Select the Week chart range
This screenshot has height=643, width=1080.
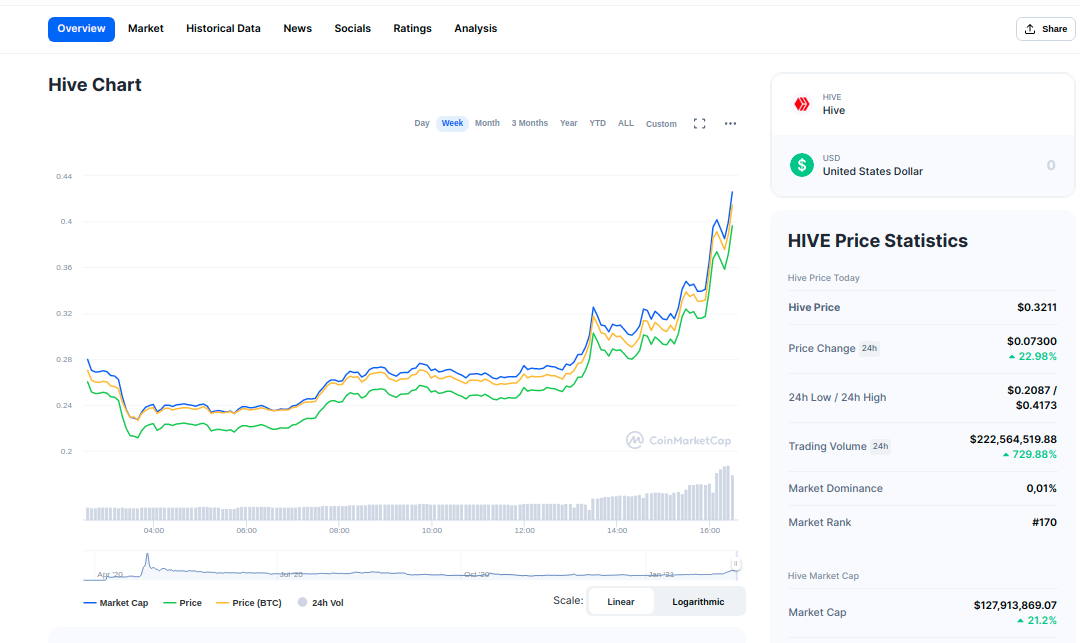(x=453, y=123)
